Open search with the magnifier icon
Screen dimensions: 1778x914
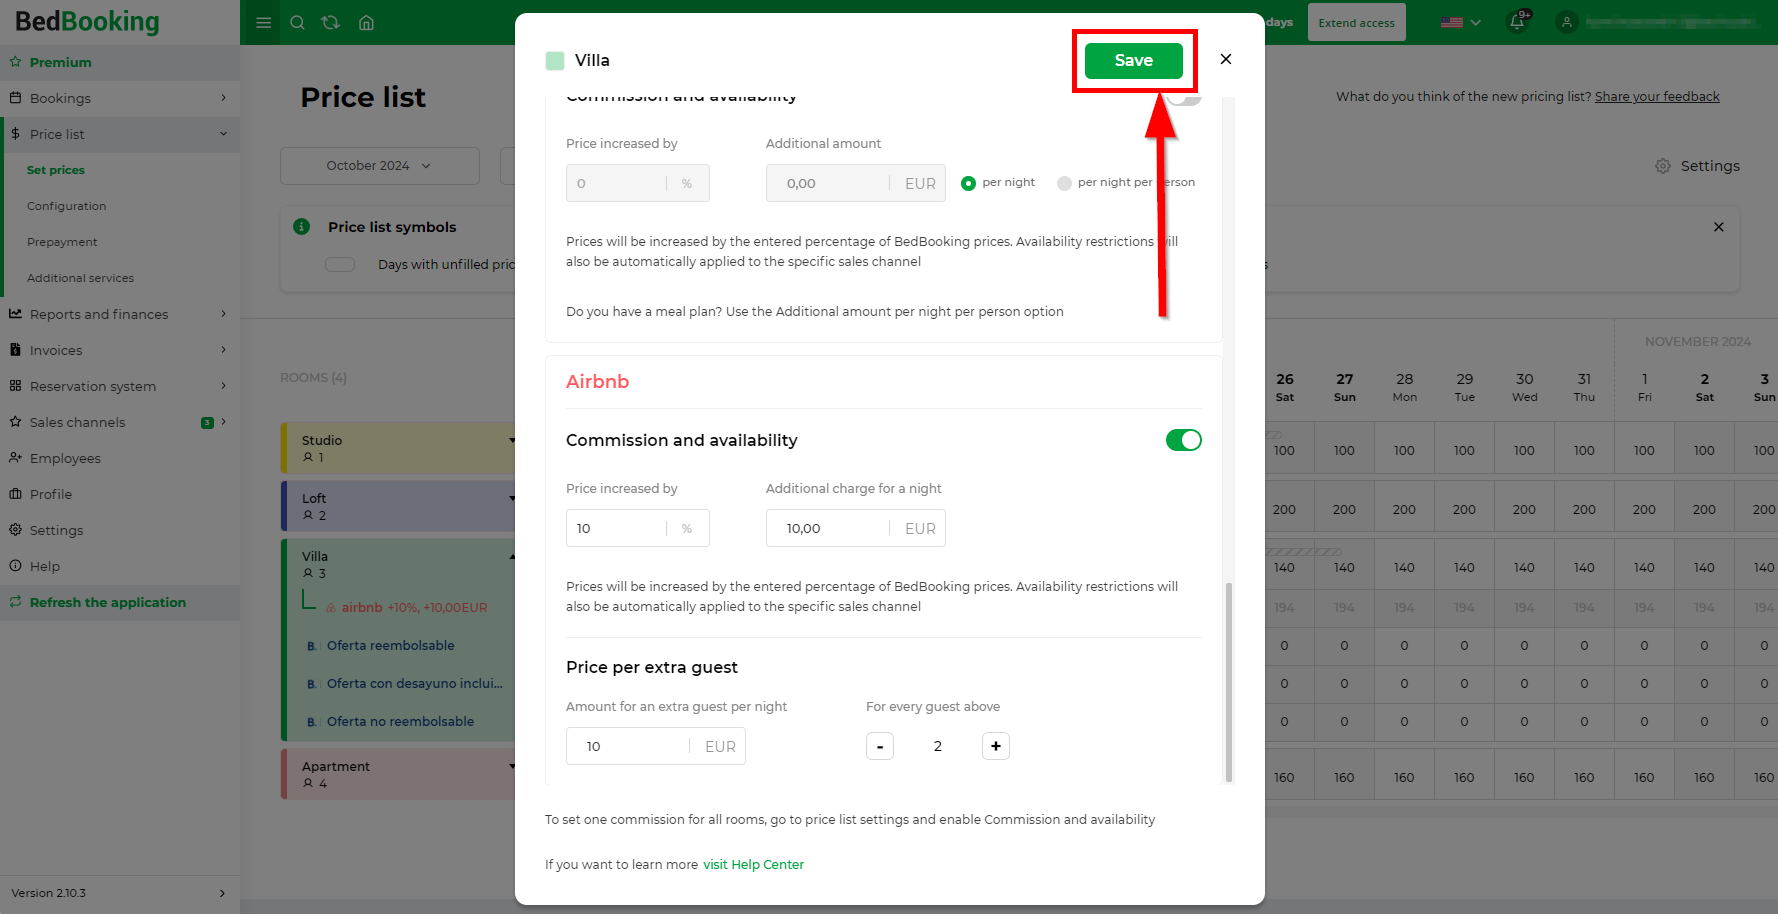297,22
